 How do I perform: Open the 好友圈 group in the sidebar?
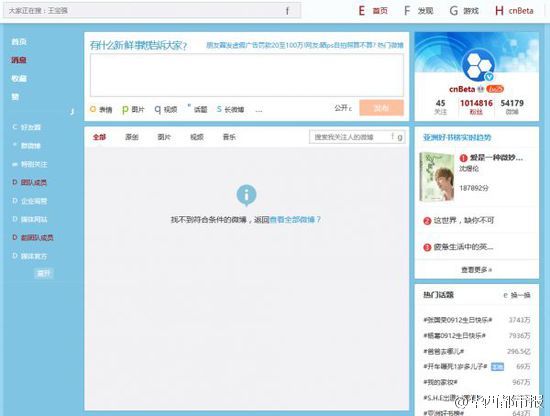(x=31, y=127)
